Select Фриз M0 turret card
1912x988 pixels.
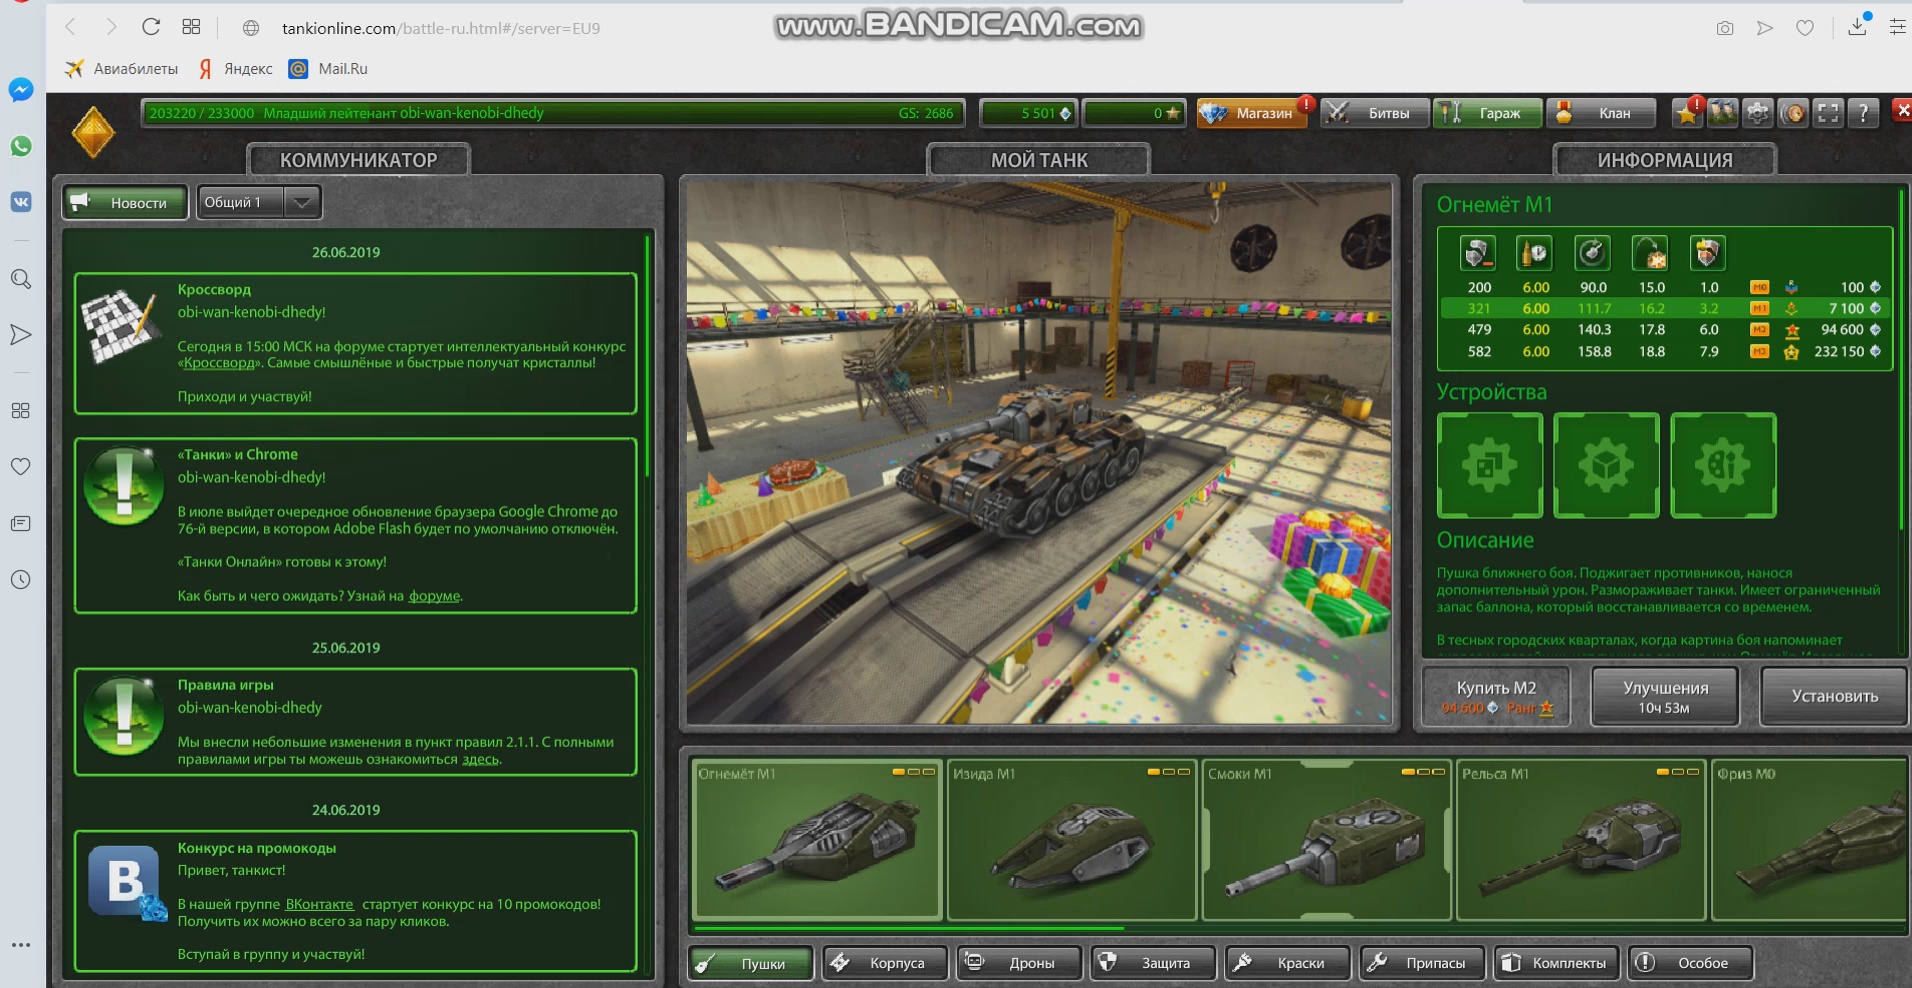pyautogui.click(x=1810, y=840)
